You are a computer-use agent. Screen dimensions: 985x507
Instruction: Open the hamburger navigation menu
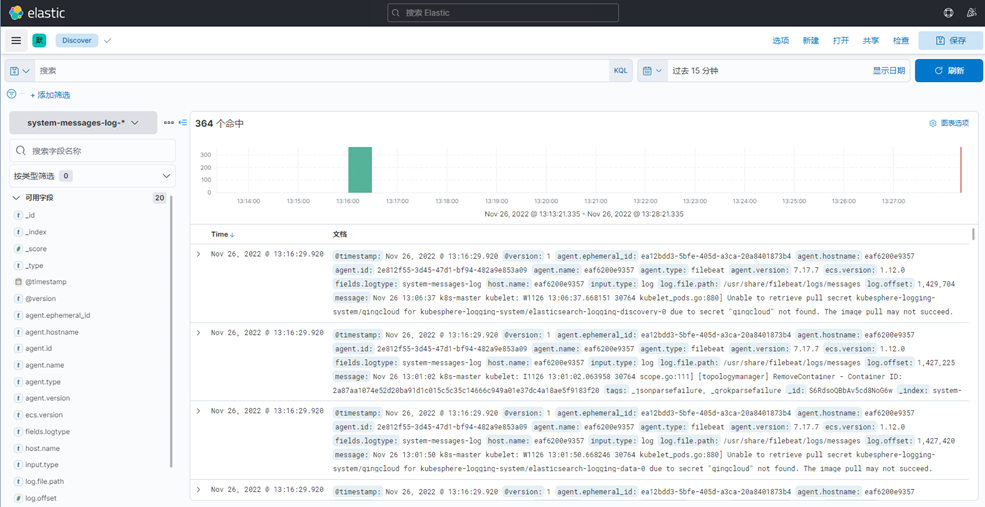pyautogui.click(x=16, y=40)
